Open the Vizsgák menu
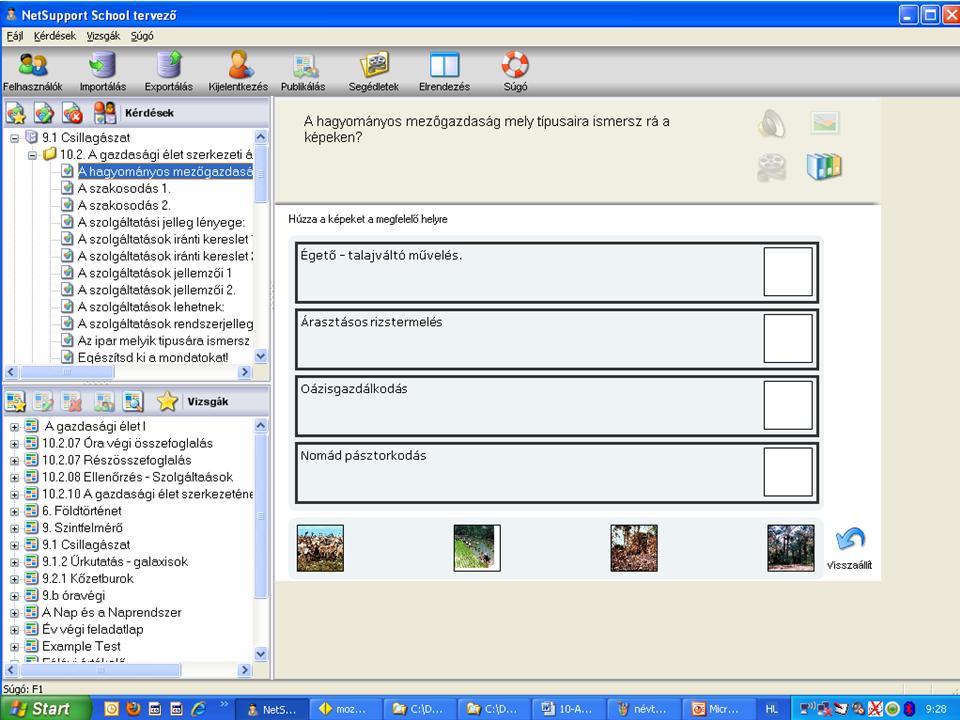The width and height of the screenshot is (960, 720). pyautogui.click(x=103, y=35)
